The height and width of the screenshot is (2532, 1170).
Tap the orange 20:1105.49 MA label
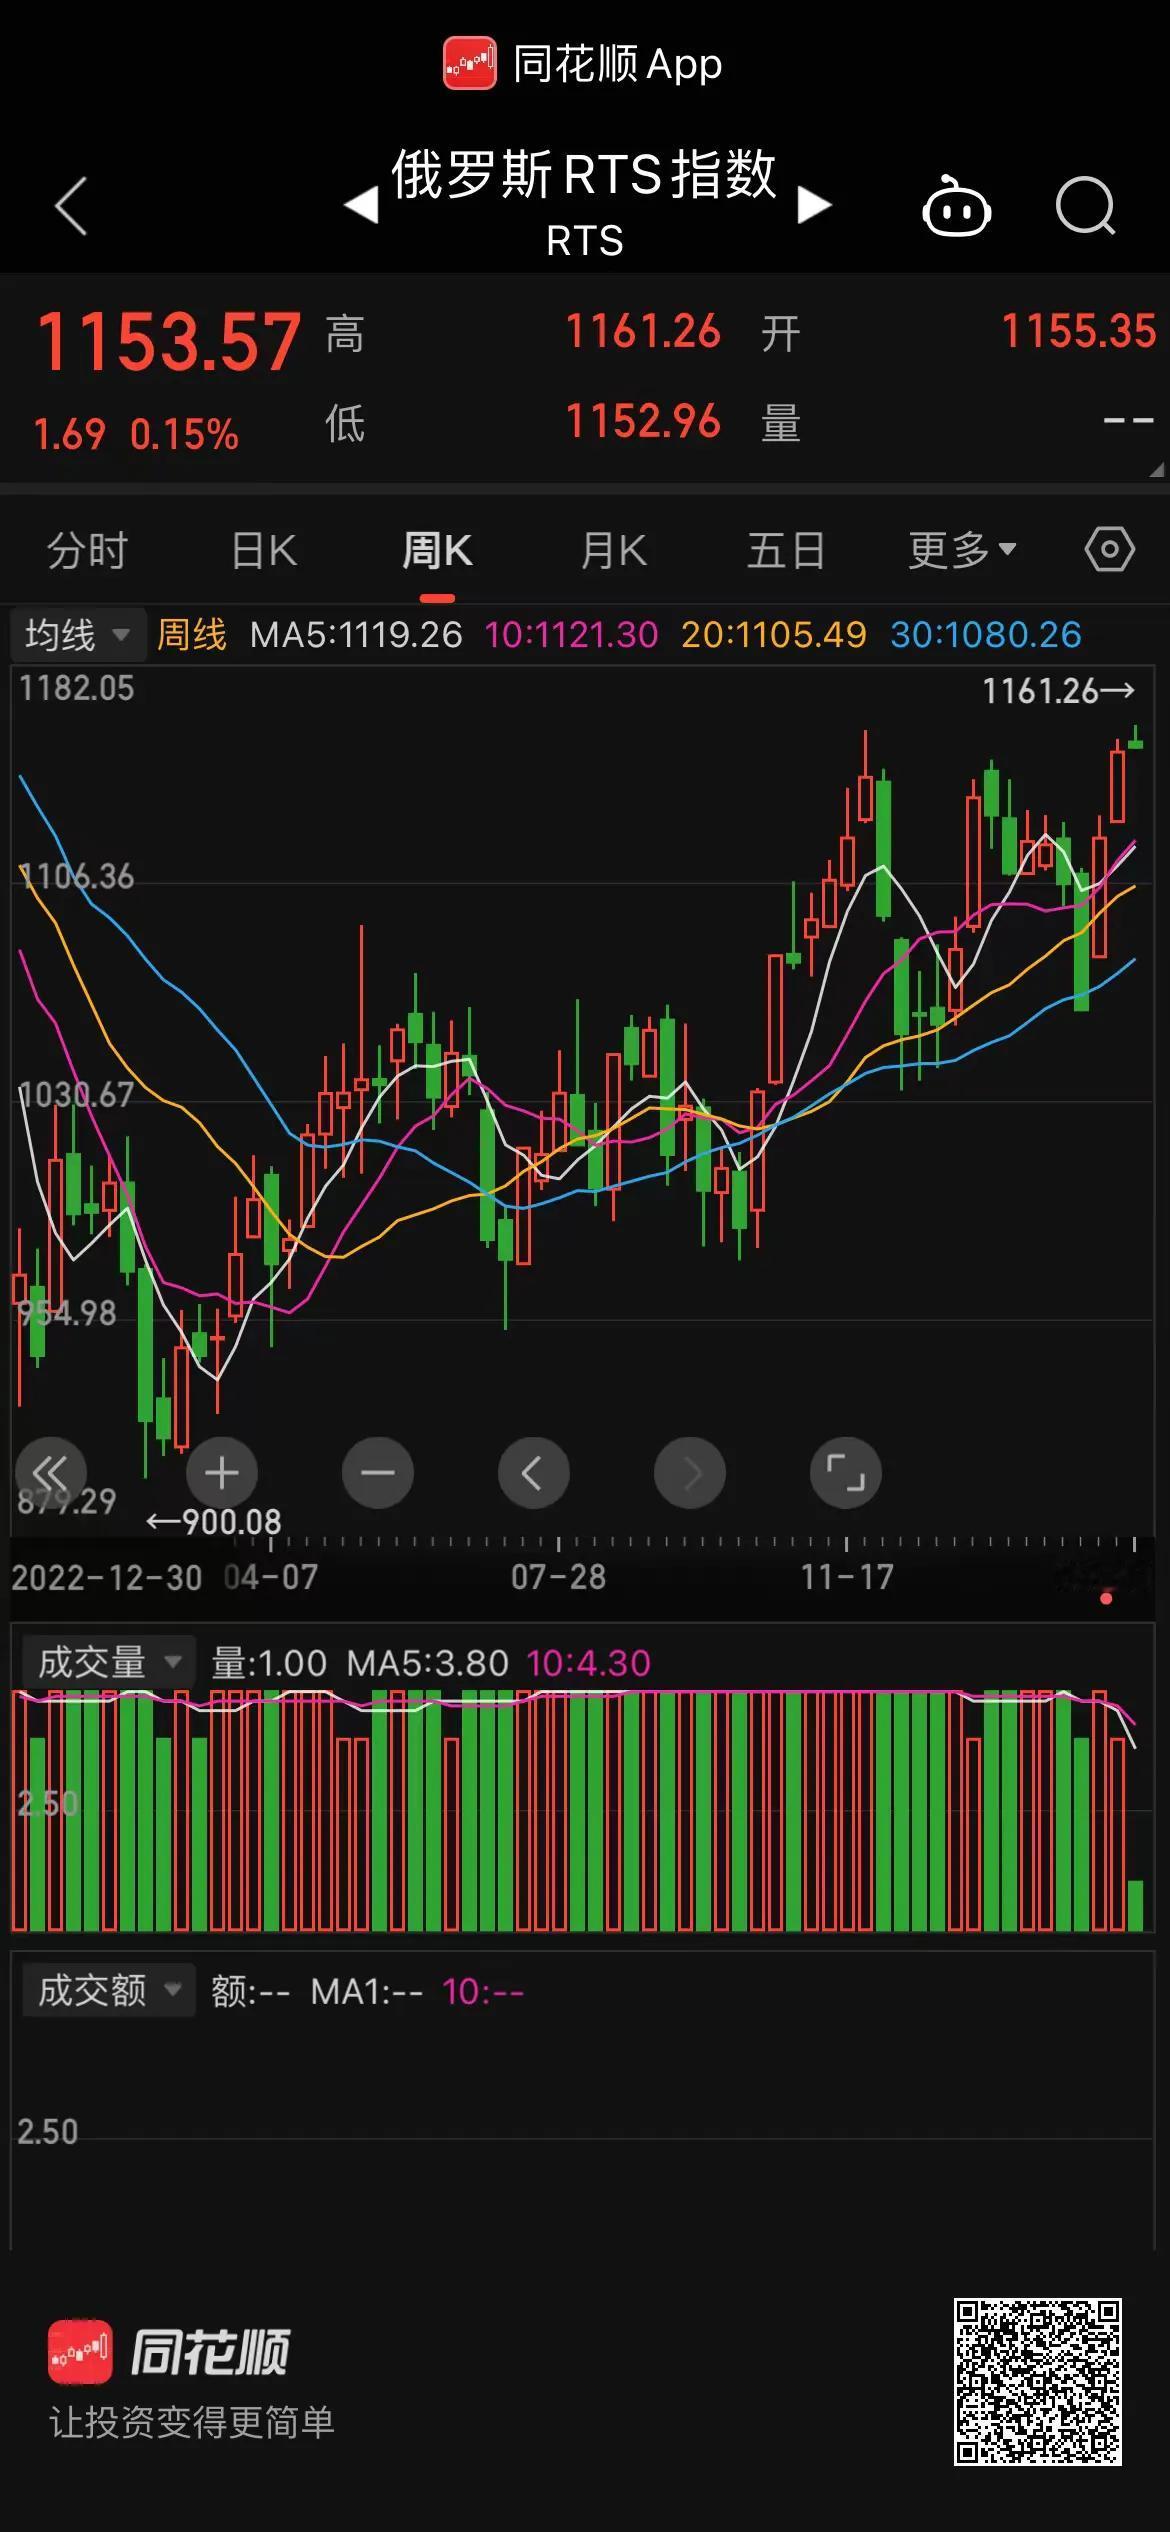[774, 635]
